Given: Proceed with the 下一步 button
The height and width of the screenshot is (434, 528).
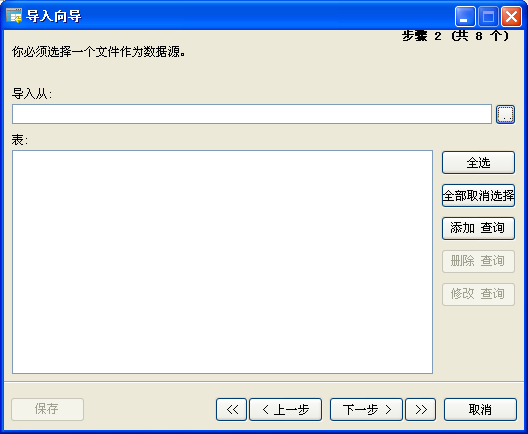Looking at the screenshot, I should (x=366, y=409).
